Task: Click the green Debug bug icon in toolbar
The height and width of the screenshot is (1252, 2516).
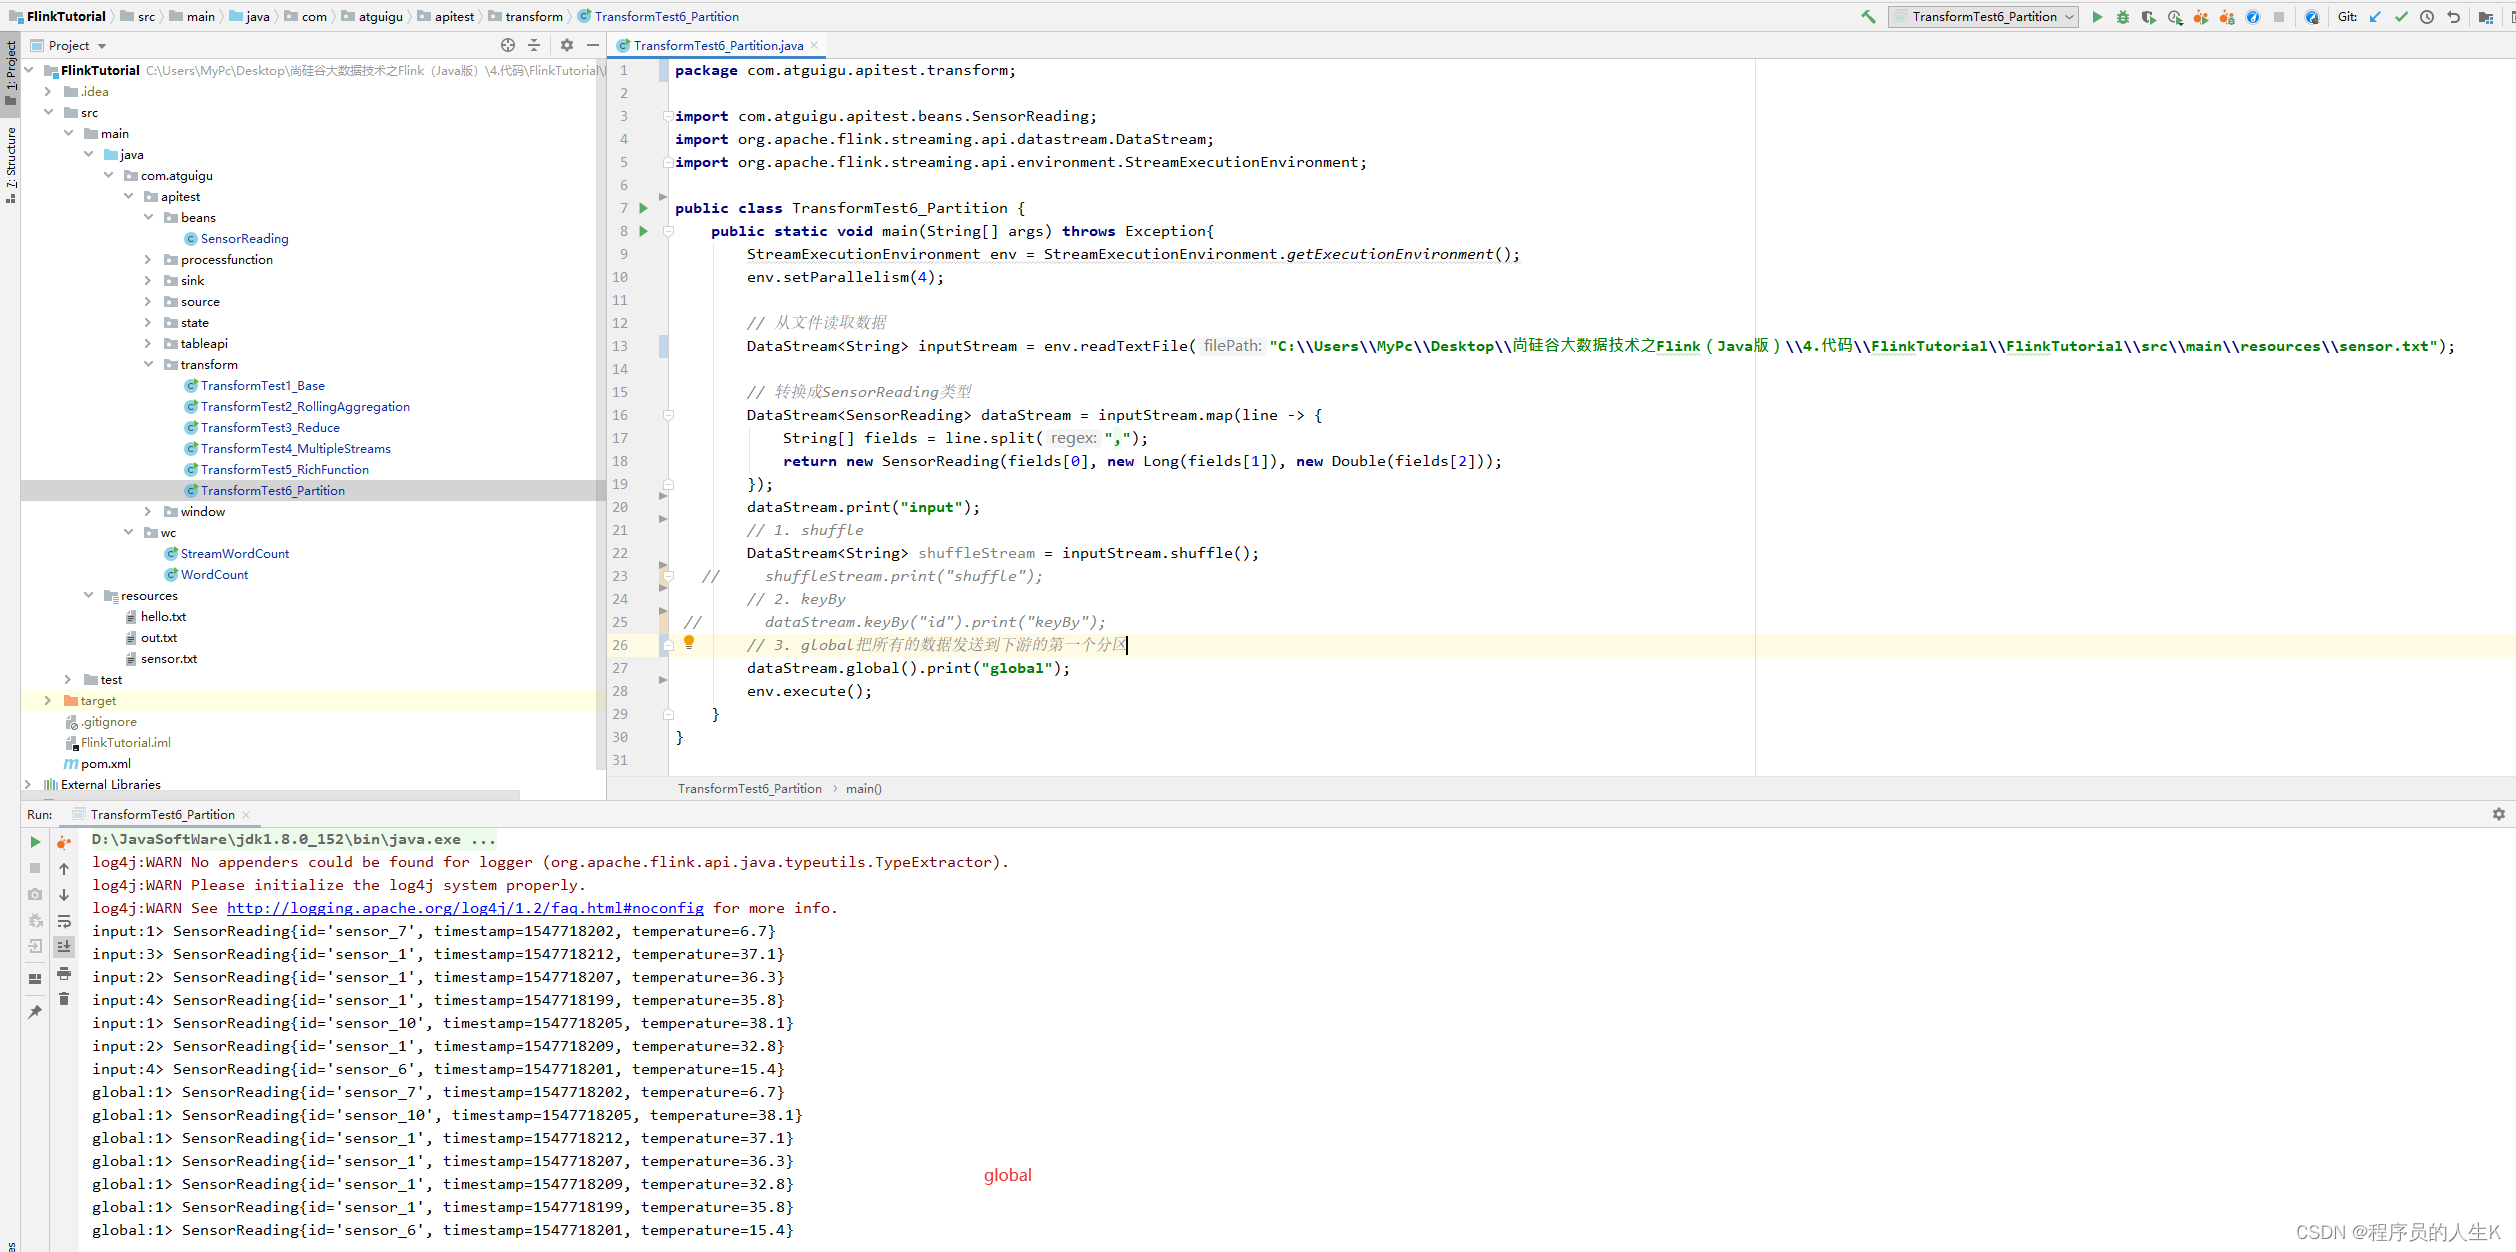Action: pos(2122,17)
